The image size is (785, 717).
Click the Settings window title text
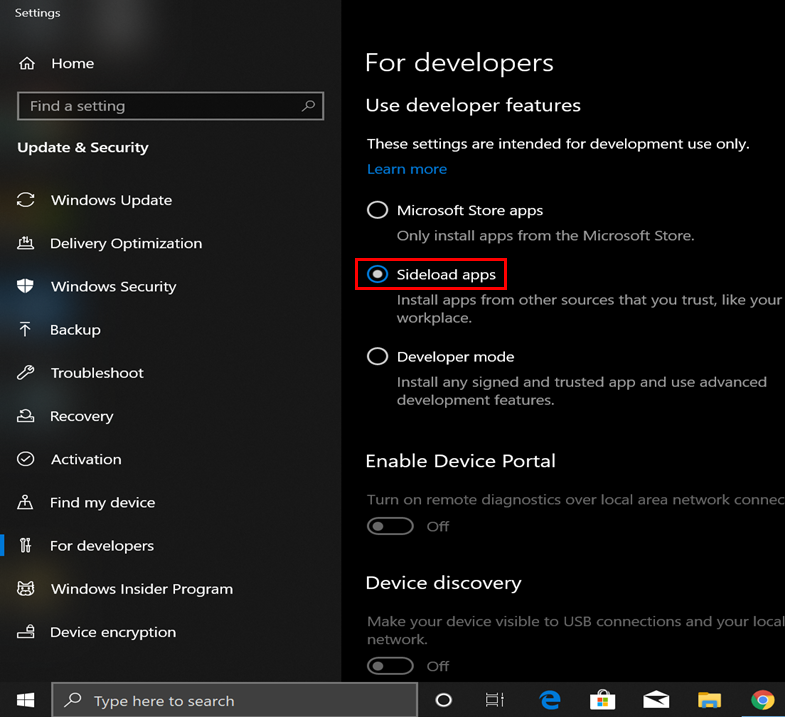pyautogui.click(x=38, y=13)
